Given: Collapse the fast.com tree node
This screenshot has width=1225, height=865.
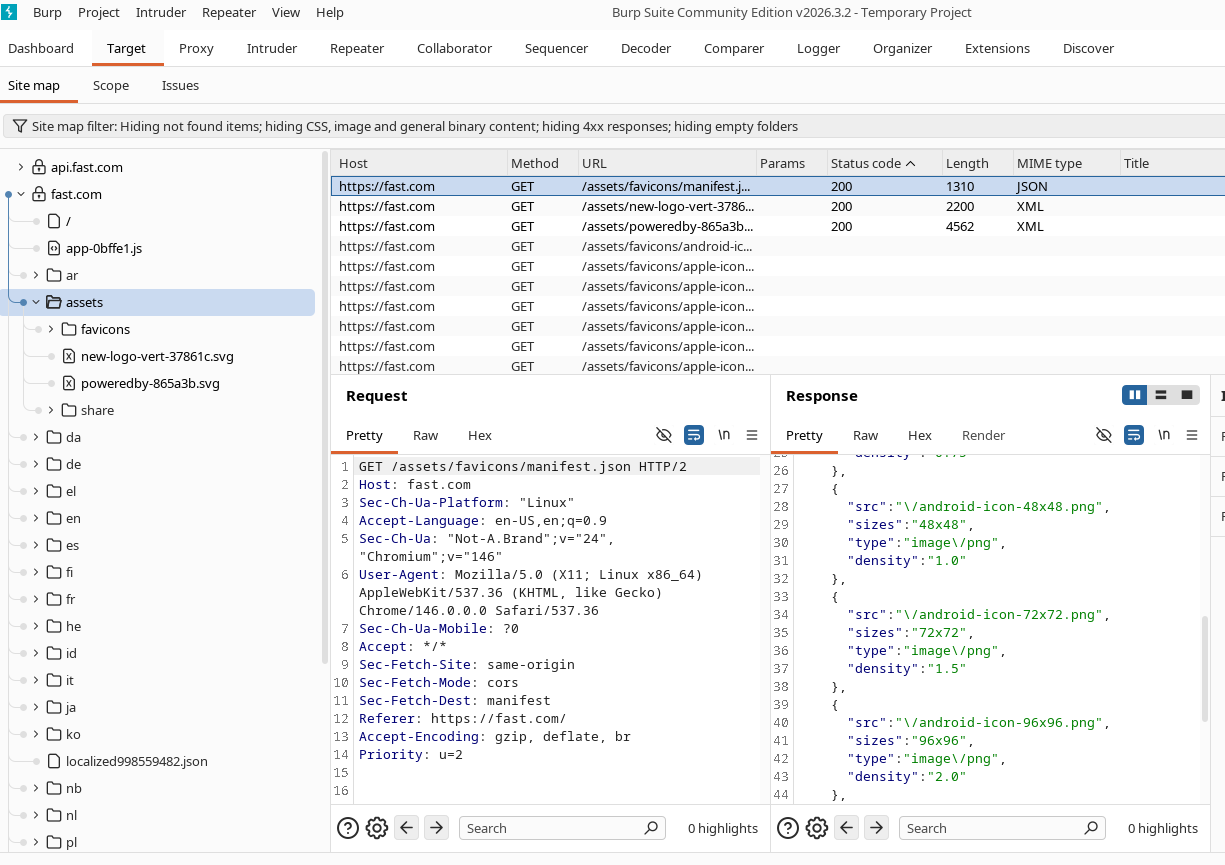Looking at the screenshot, I should 20,195.
